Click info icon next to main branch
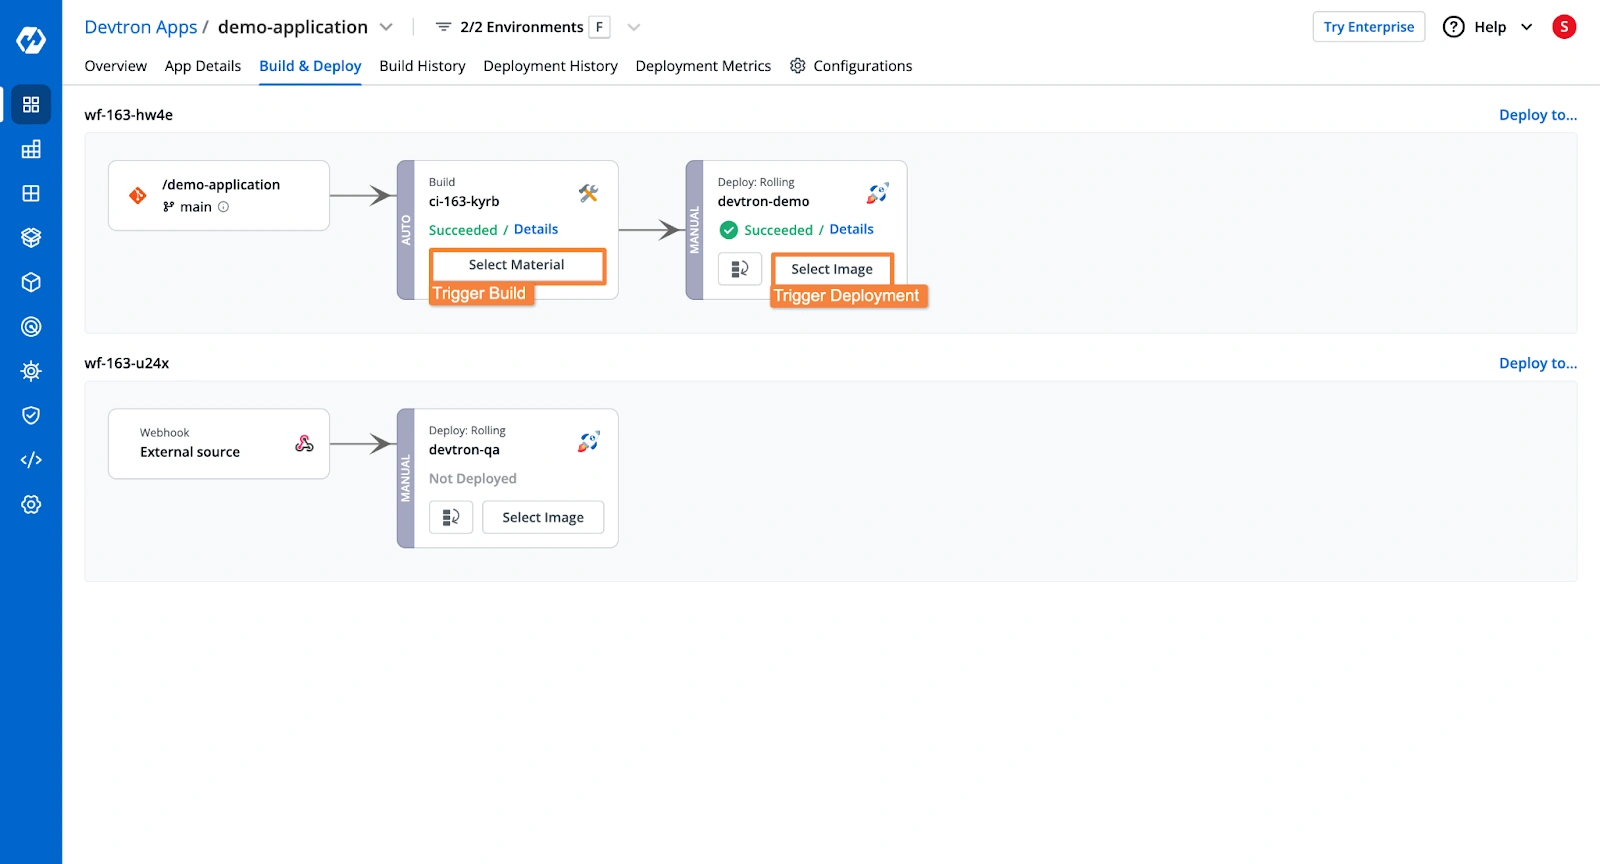This screenshot has height=864, width=1600. 223,207
